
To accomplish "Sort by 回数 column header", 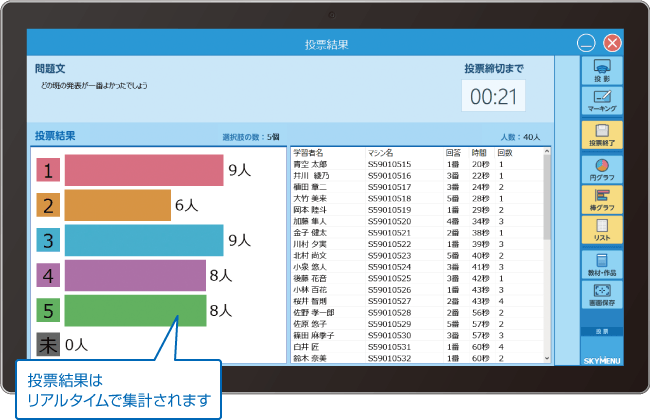I will click(x=505, y=153).
